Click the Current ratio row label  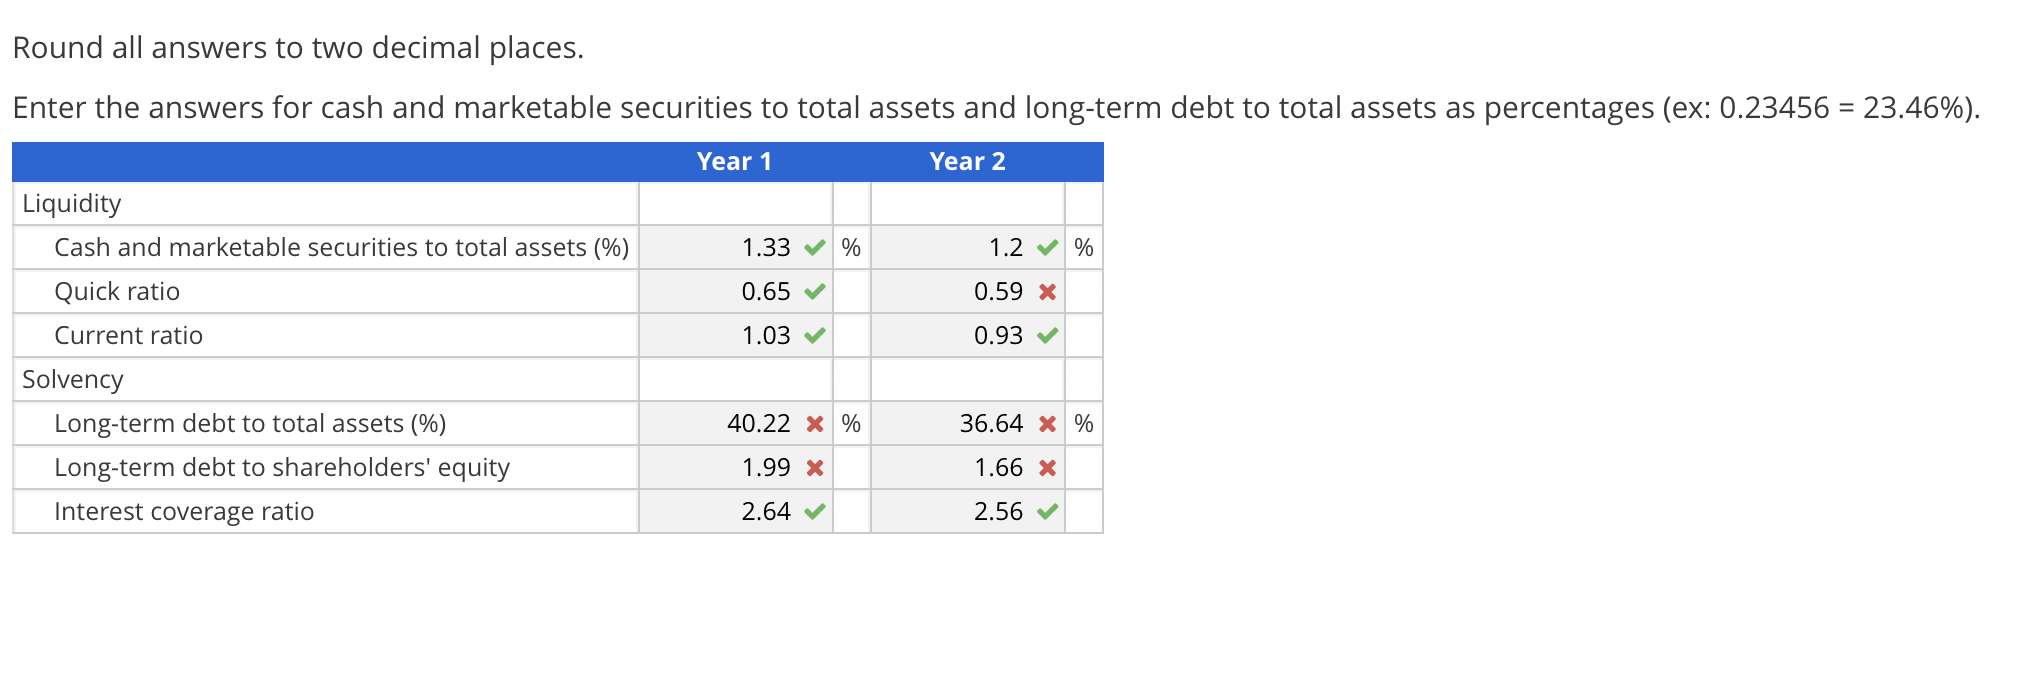[128, 335]
